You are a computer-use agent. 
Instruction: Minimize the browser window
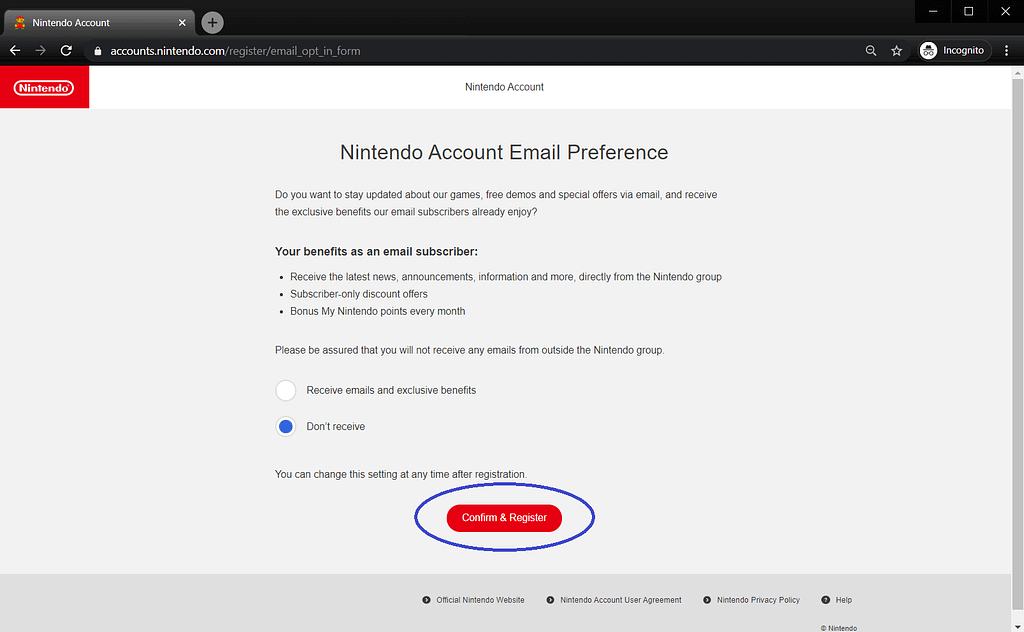pos(933,11)
